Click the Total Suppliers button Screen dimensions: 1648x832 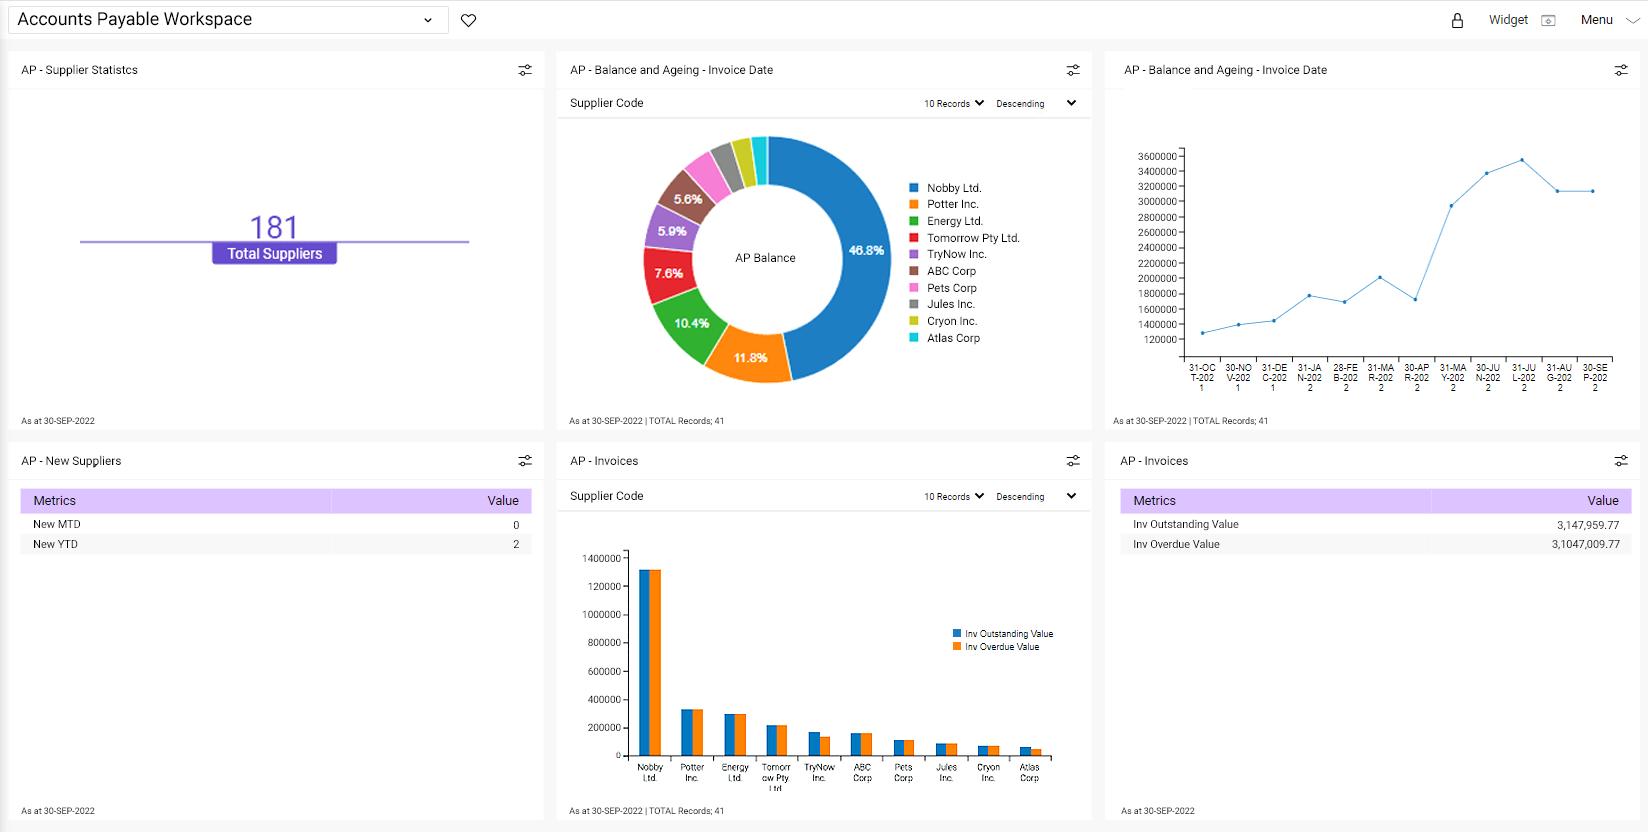[x=274, y=254]
